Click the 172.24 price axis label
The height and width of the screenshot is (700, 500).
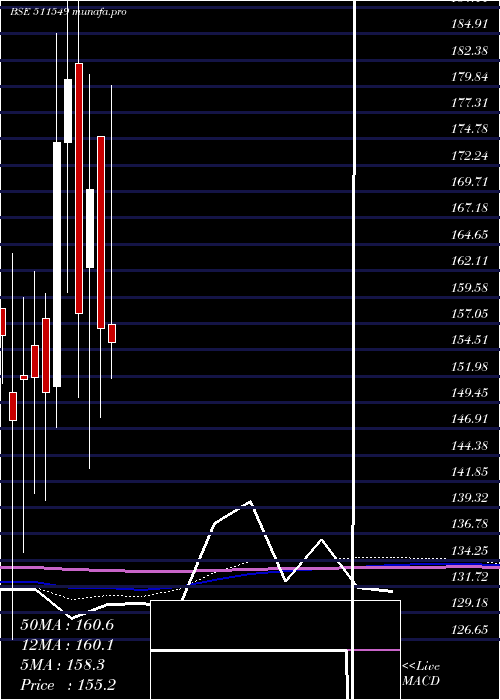point(470,156)
